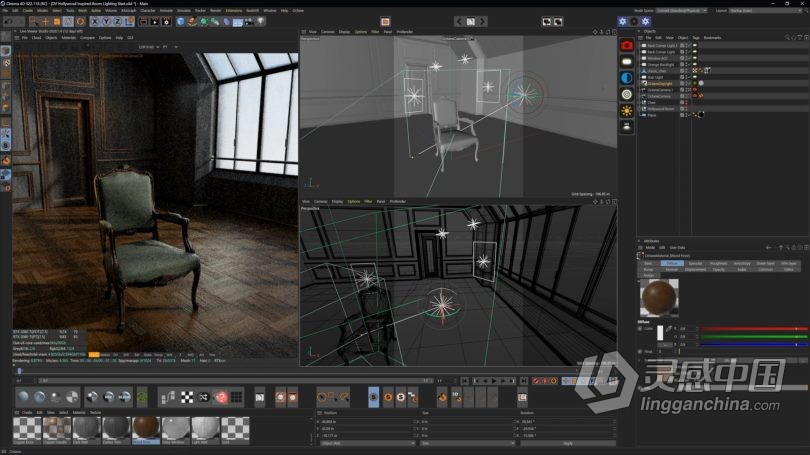Click the Spline Pen icon
Screen dimensions: 810x455
192,22
